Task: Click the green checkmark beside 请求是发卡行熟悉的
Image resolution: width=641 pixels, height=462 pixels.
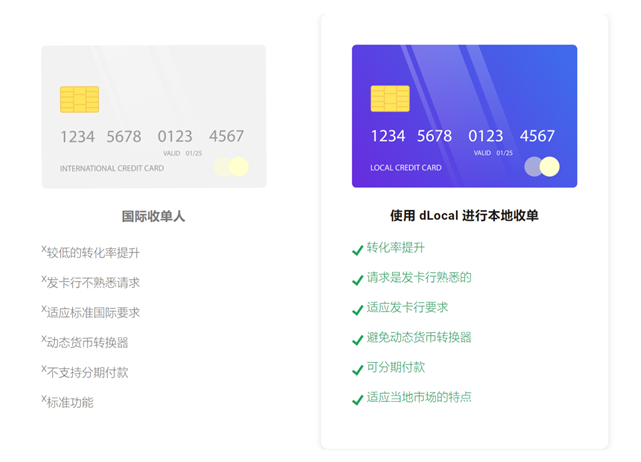Action: (x=357, y=280)
